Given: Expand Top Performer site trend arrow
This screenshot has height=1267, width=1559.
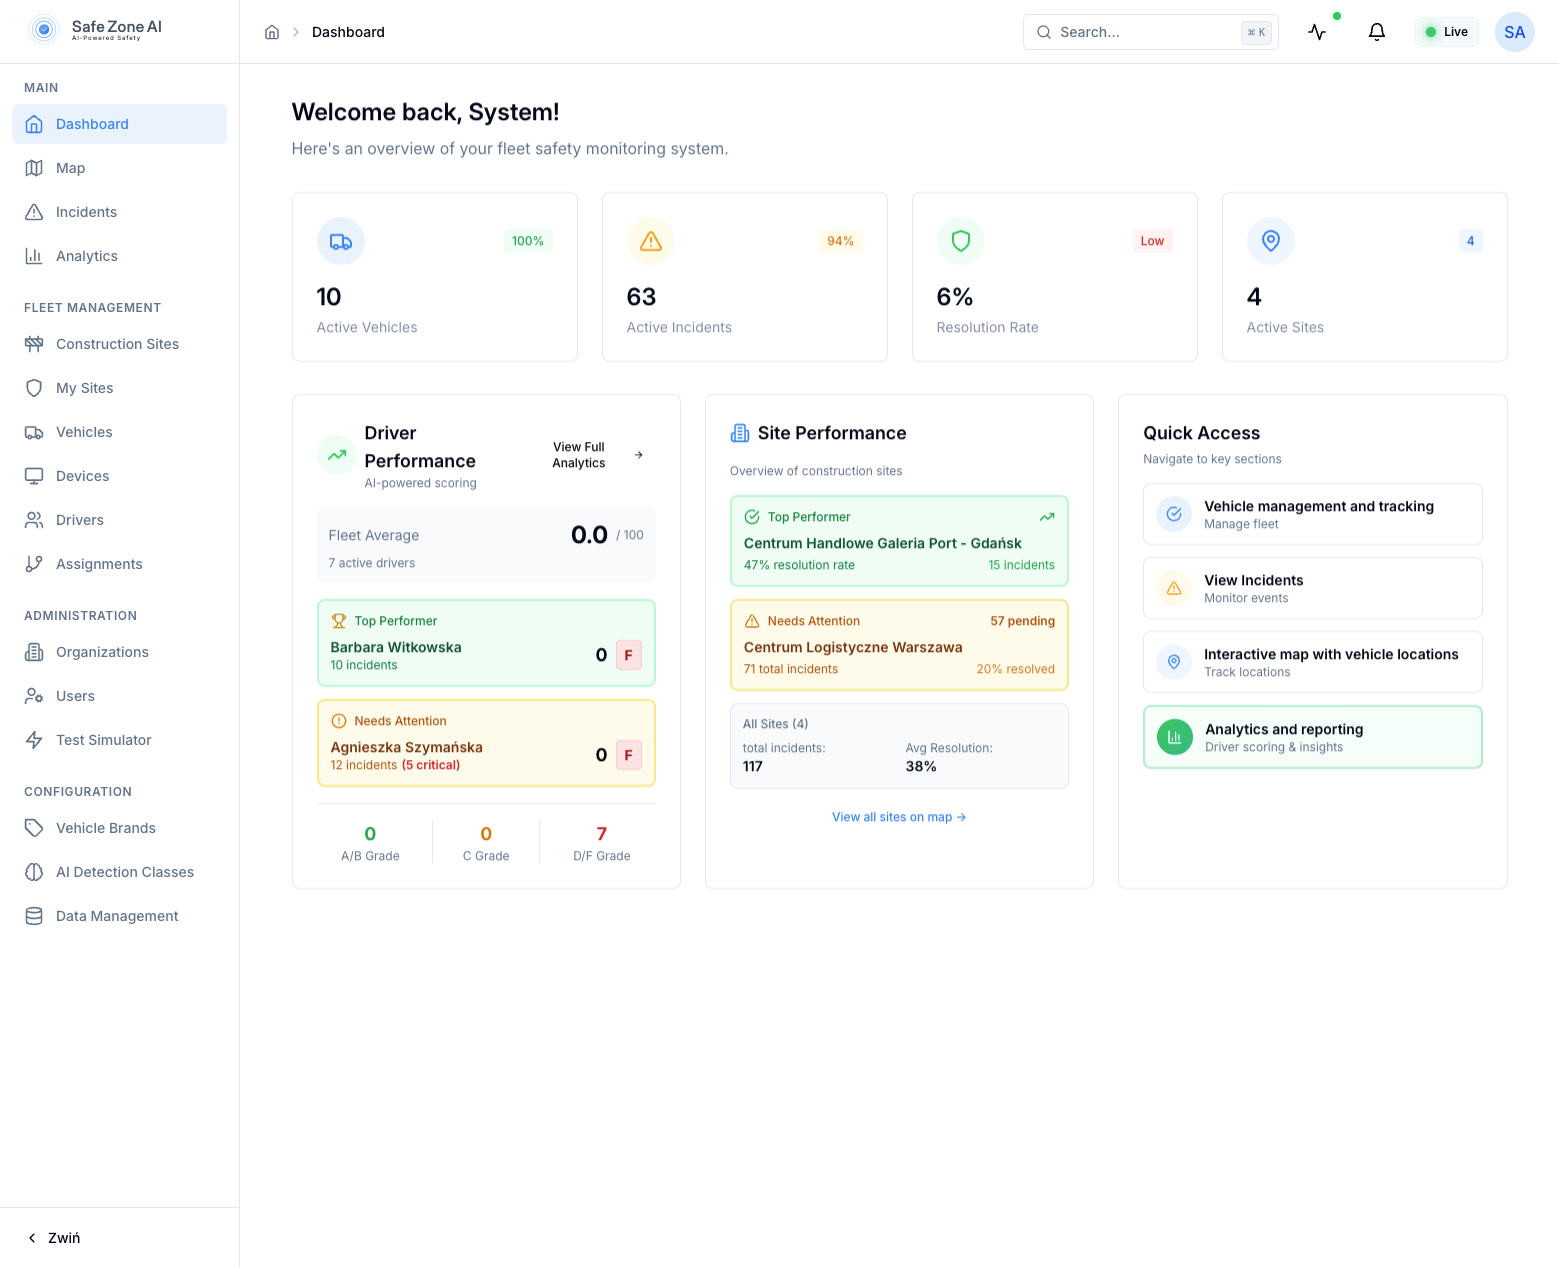Looking at the screenshot, I should click(1047, 516).
